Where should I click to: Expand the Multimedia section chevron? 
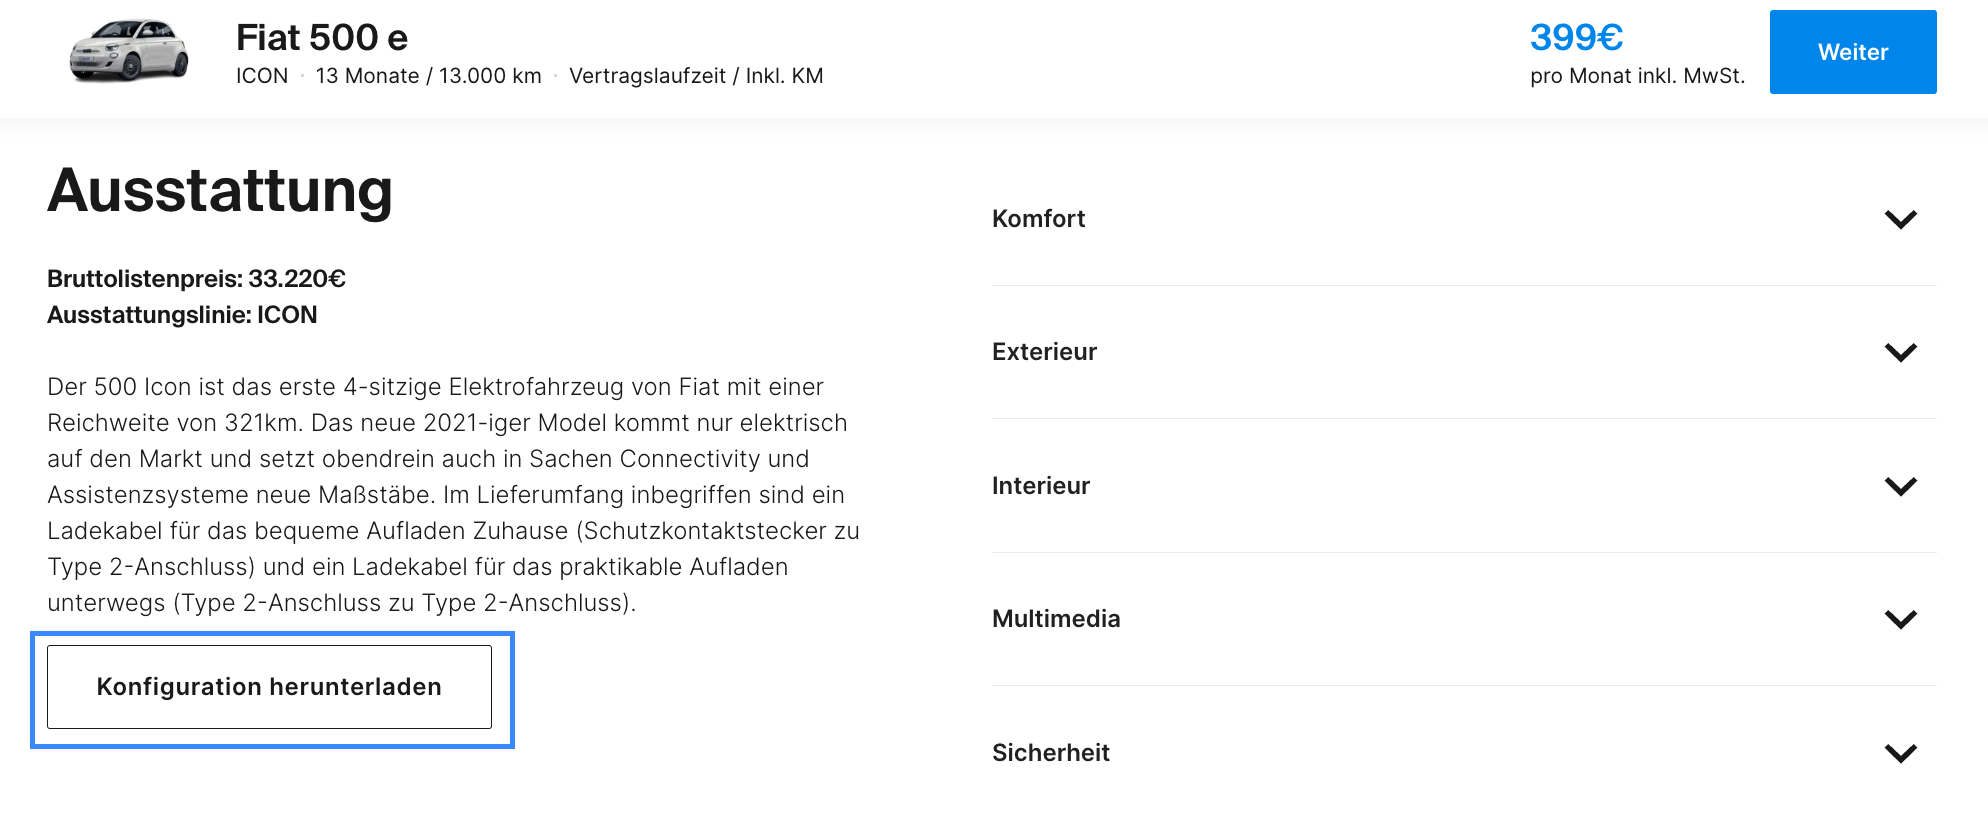1900,619
